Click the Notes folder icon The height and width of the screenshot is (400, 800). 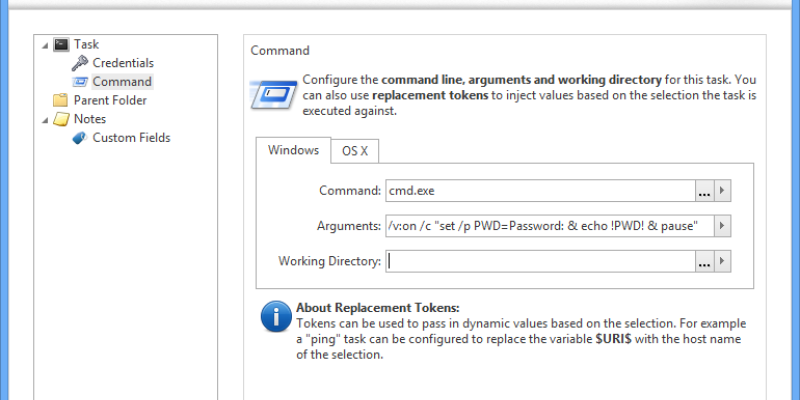point(61,119)
